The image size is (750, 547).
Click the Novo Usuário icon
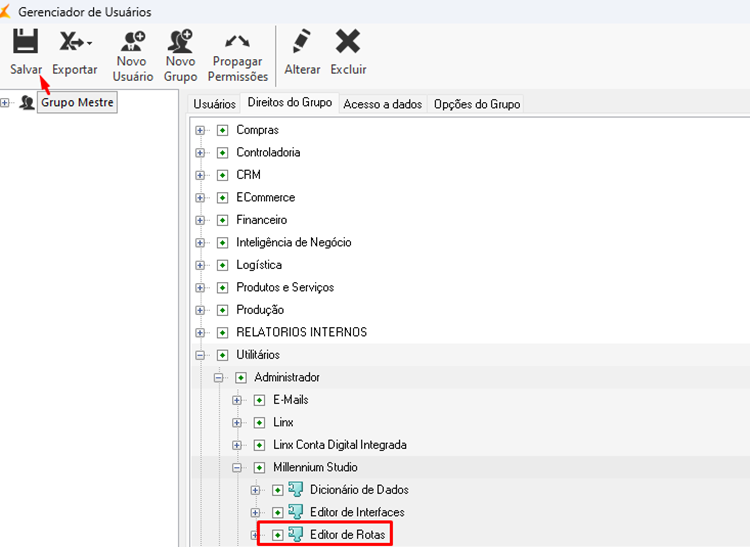[x=132, y=41]
